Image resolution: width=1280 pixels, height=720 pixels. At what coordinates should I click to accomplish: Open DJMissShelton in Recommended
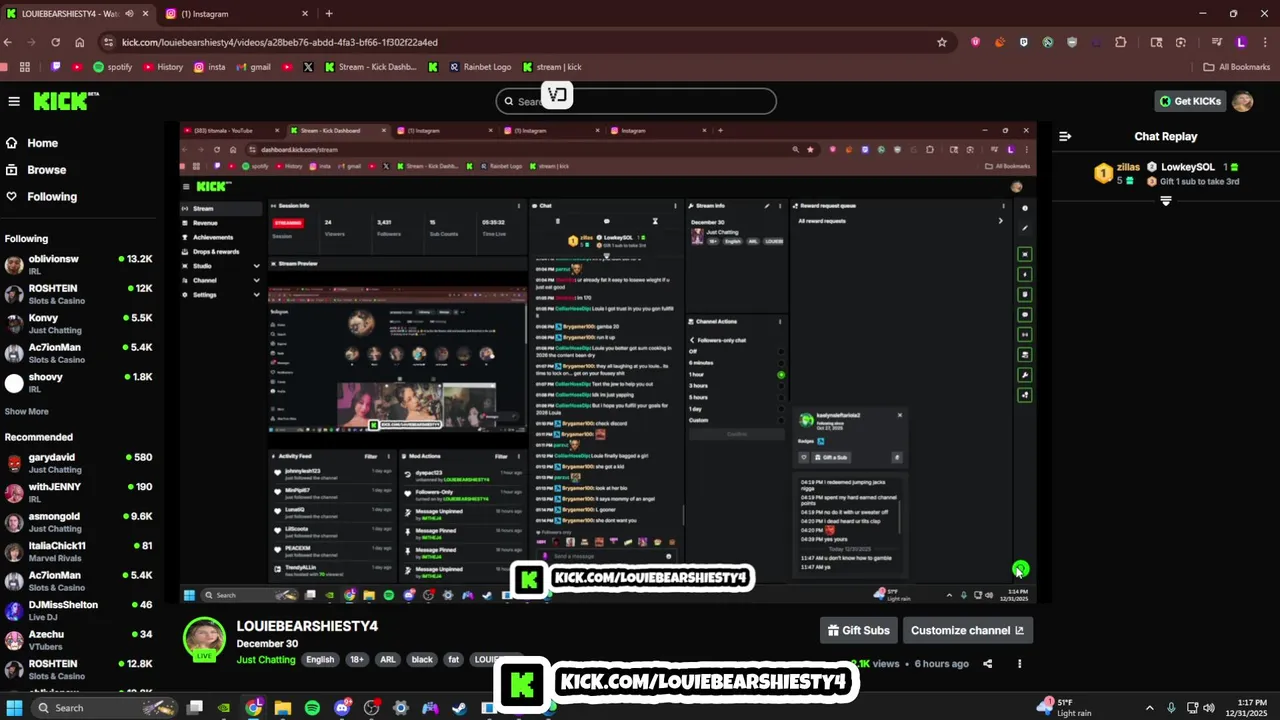[x=78, y=611]
